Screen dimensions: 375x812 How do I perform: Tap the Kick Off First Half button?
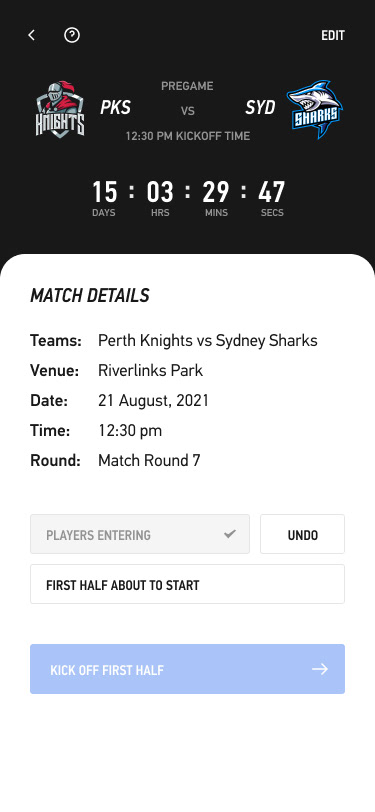pyautogui.click(x=188, y=669)
